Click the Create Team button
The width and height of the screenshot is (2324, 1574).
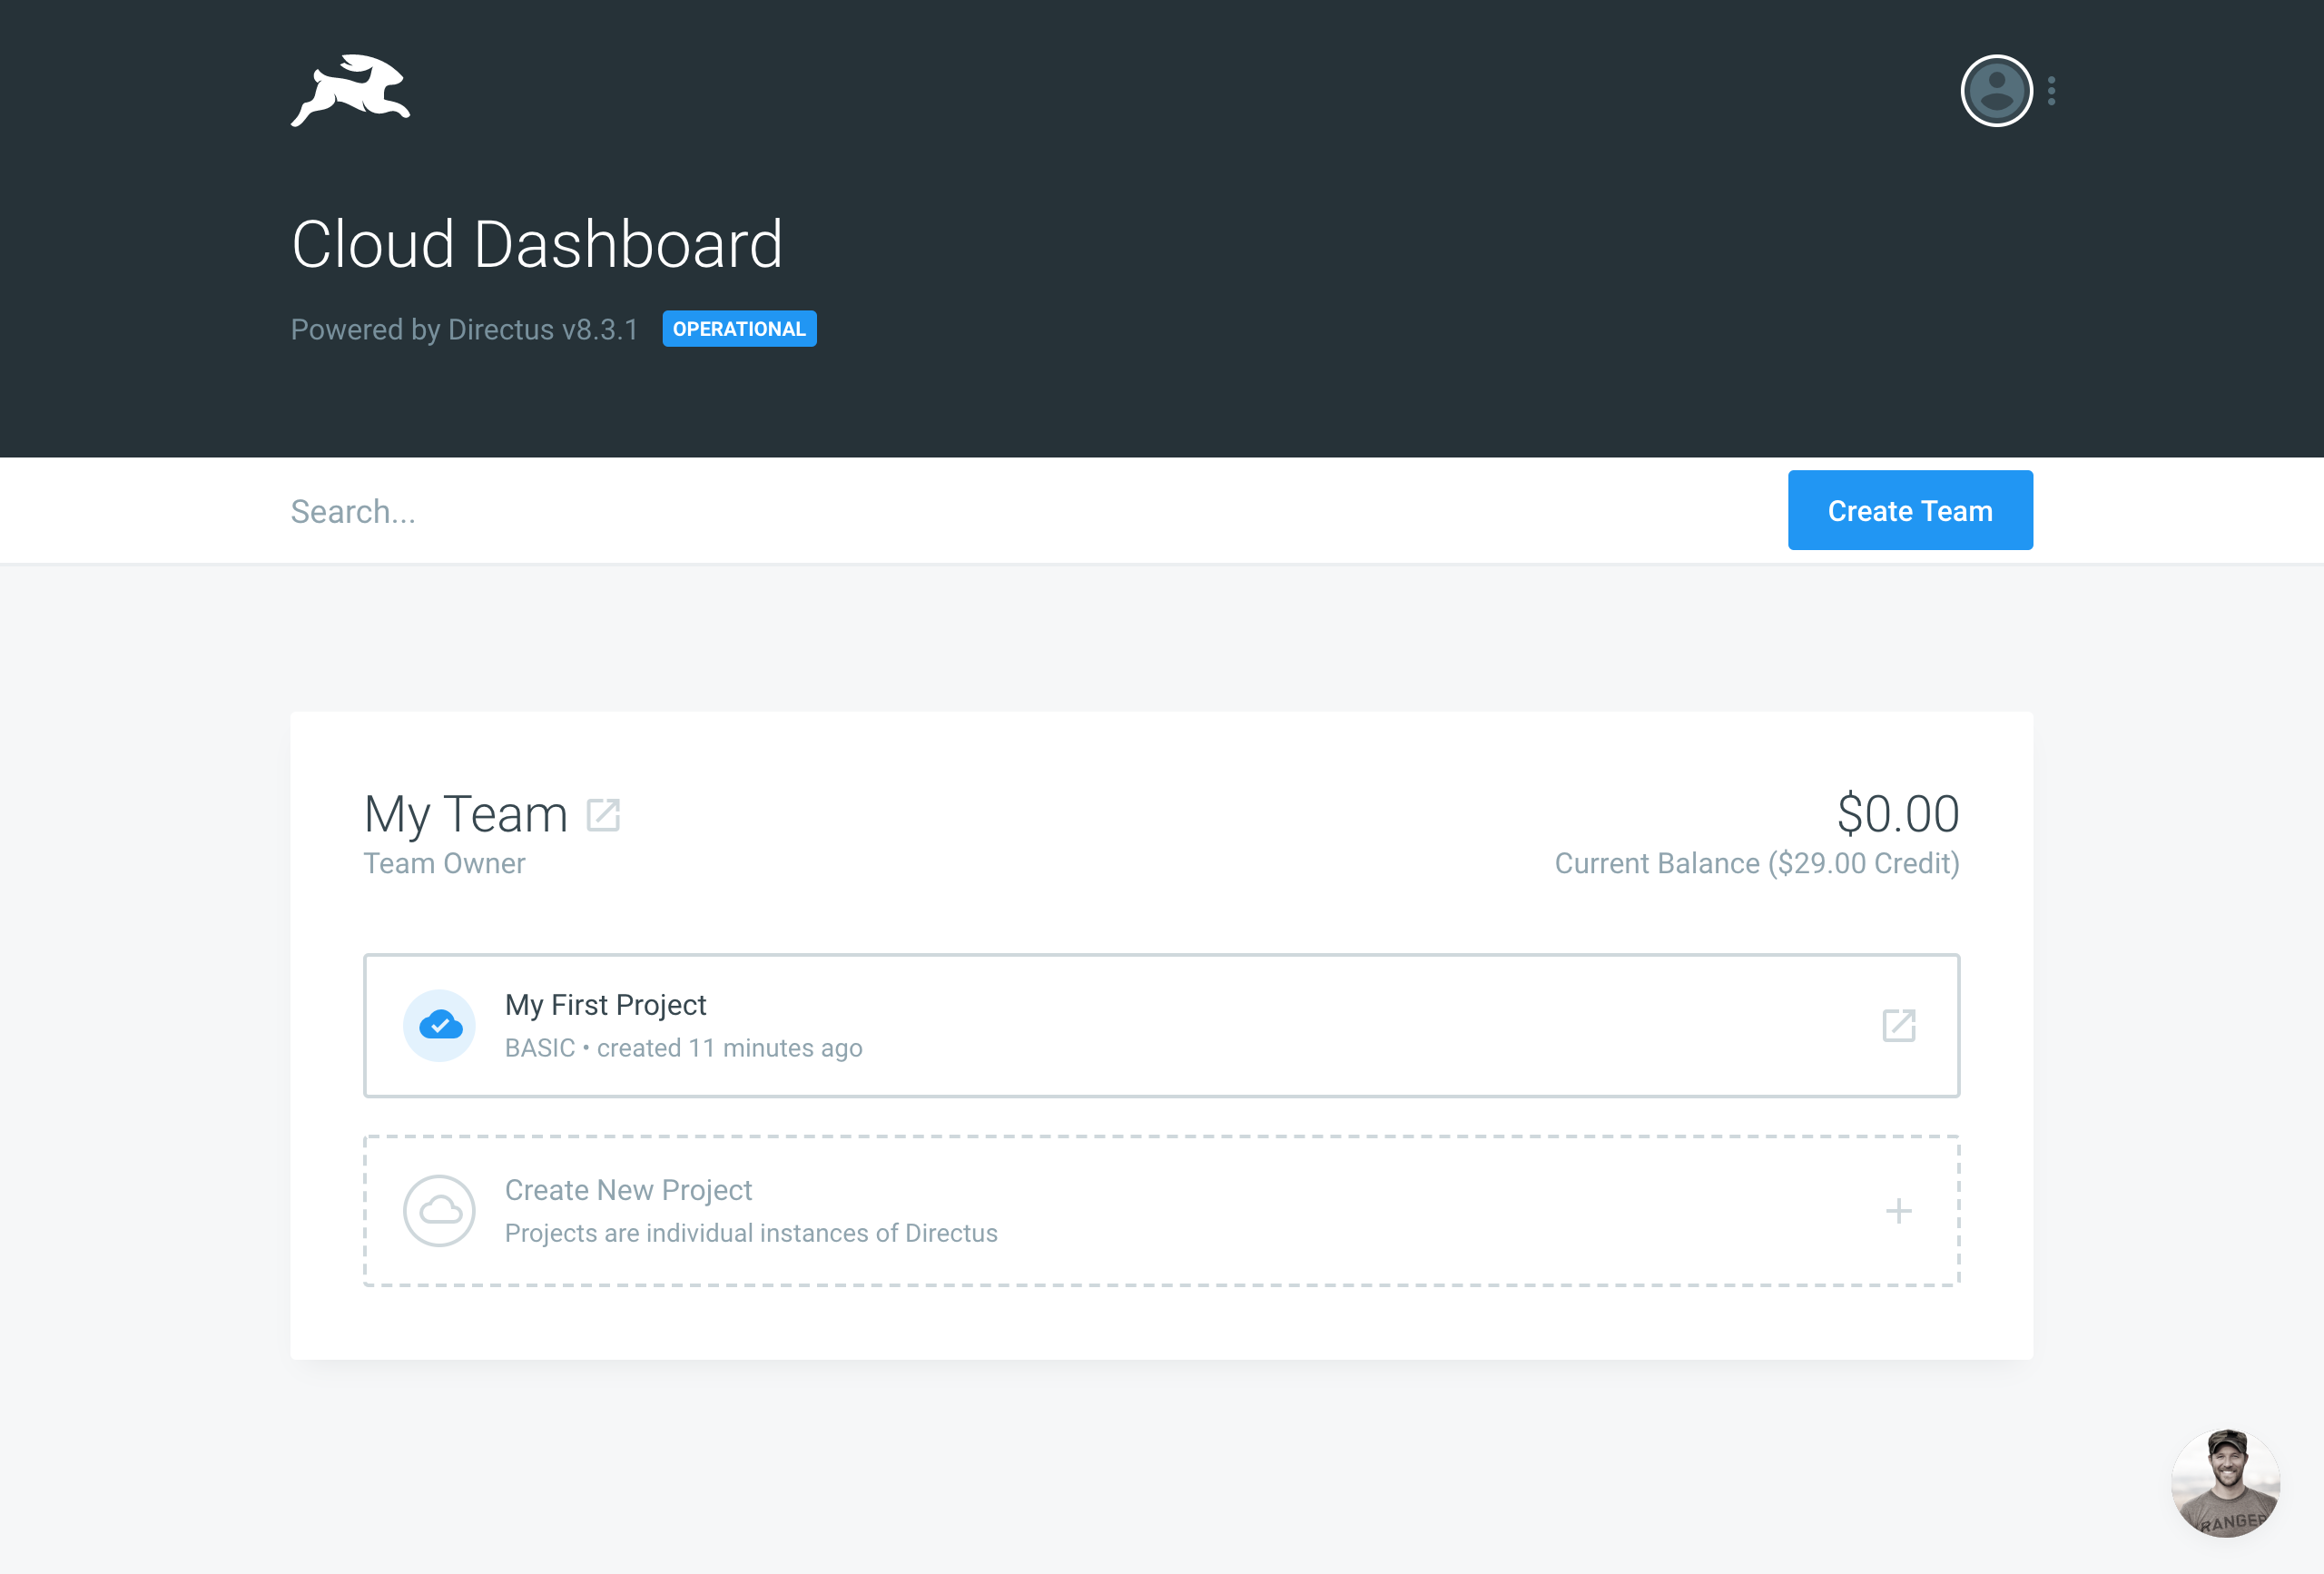pyautogui.click(x=1910, y=510)
